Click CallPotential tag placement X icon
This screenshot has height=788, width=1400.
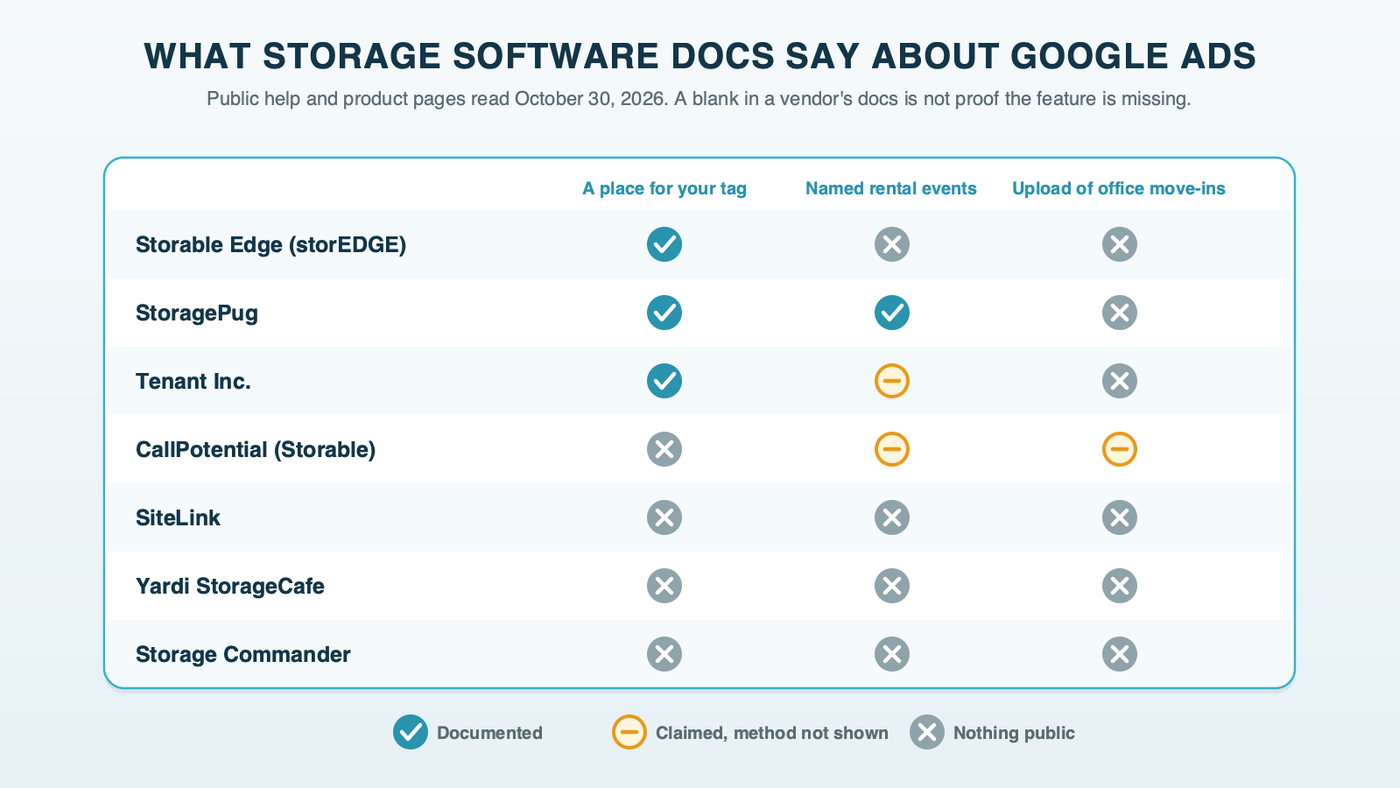664,449
